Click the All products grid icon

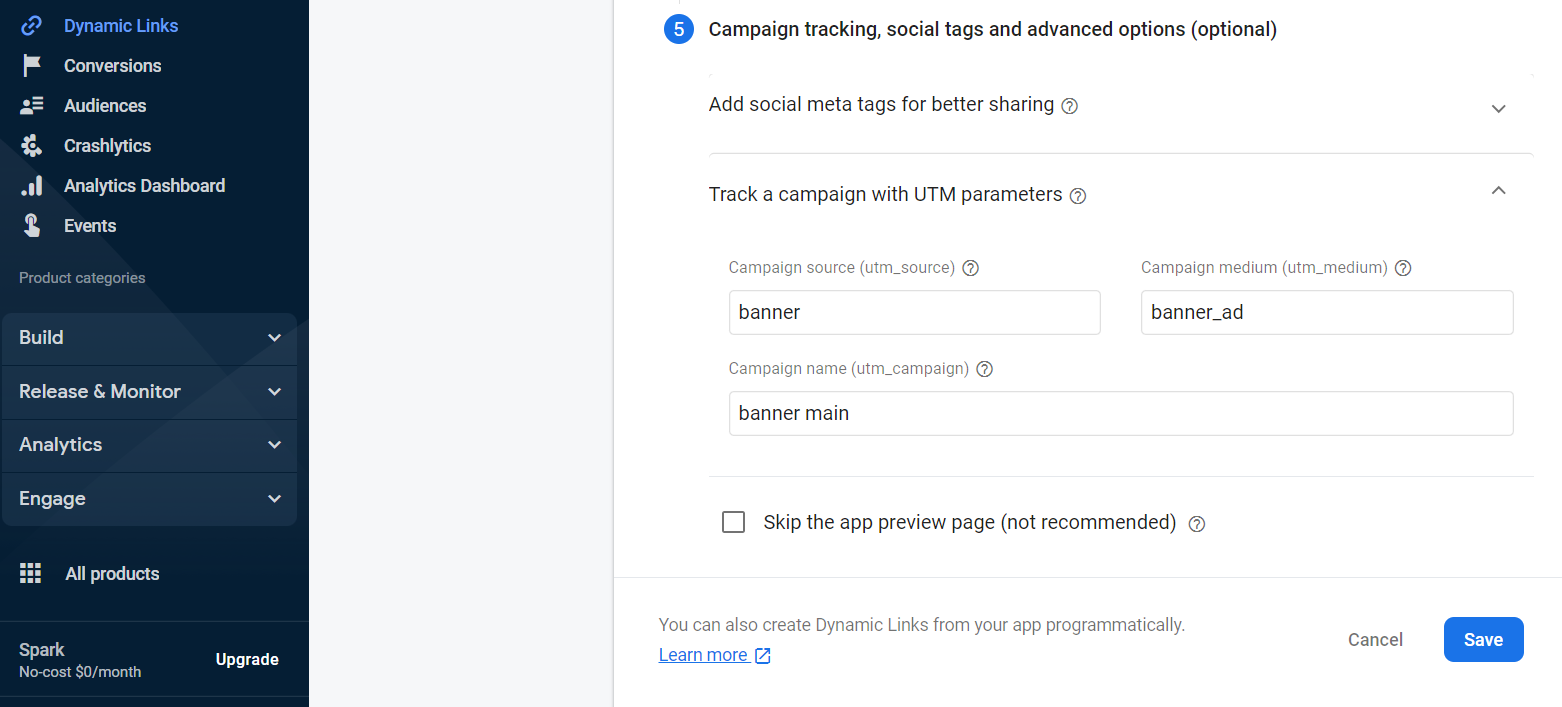31,574
